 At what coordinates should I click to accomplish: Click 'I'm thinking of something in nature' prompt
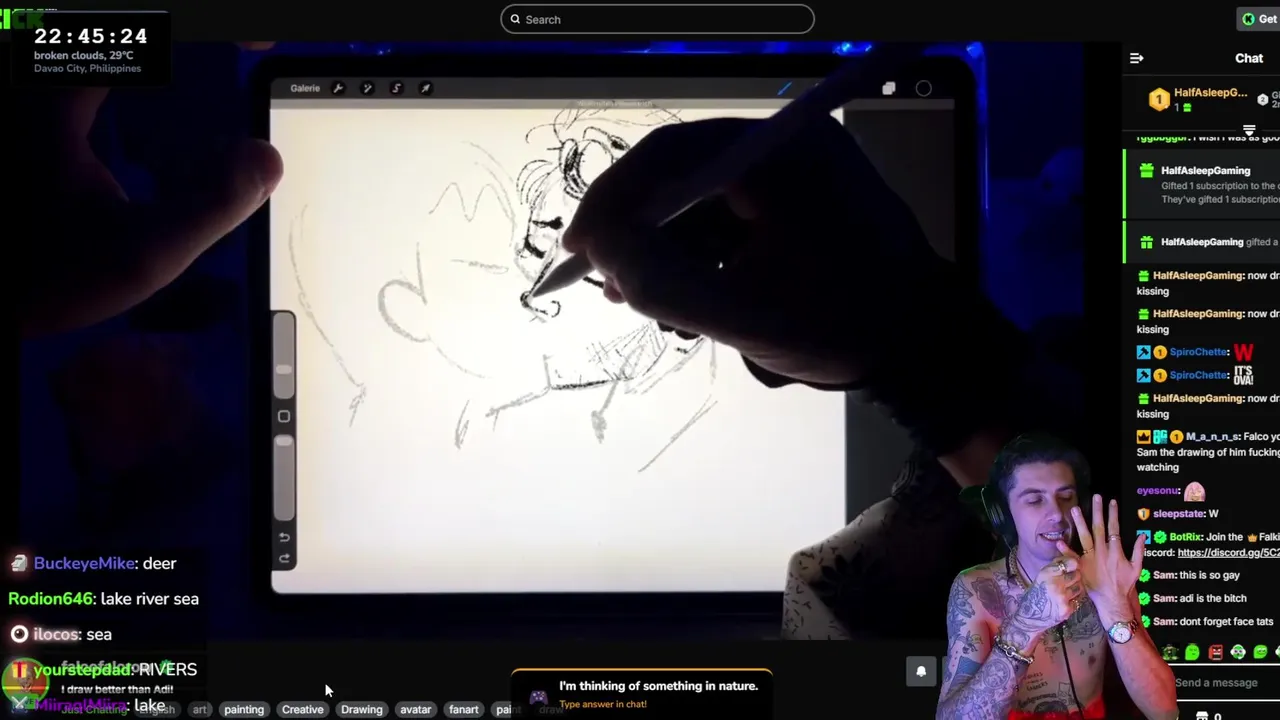tap(658, 686)
